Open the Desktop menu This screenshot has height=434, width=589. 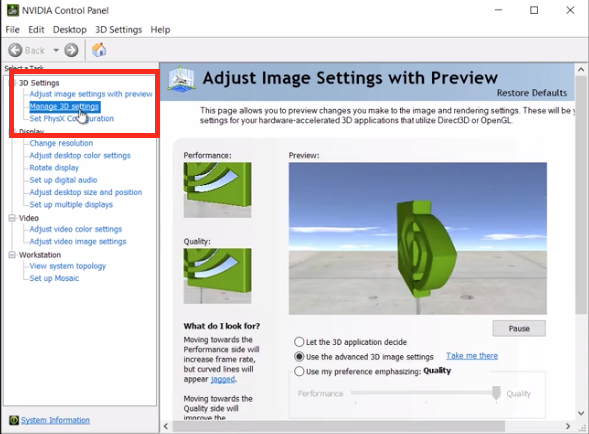pyautogui.click(x=69, y=30)
